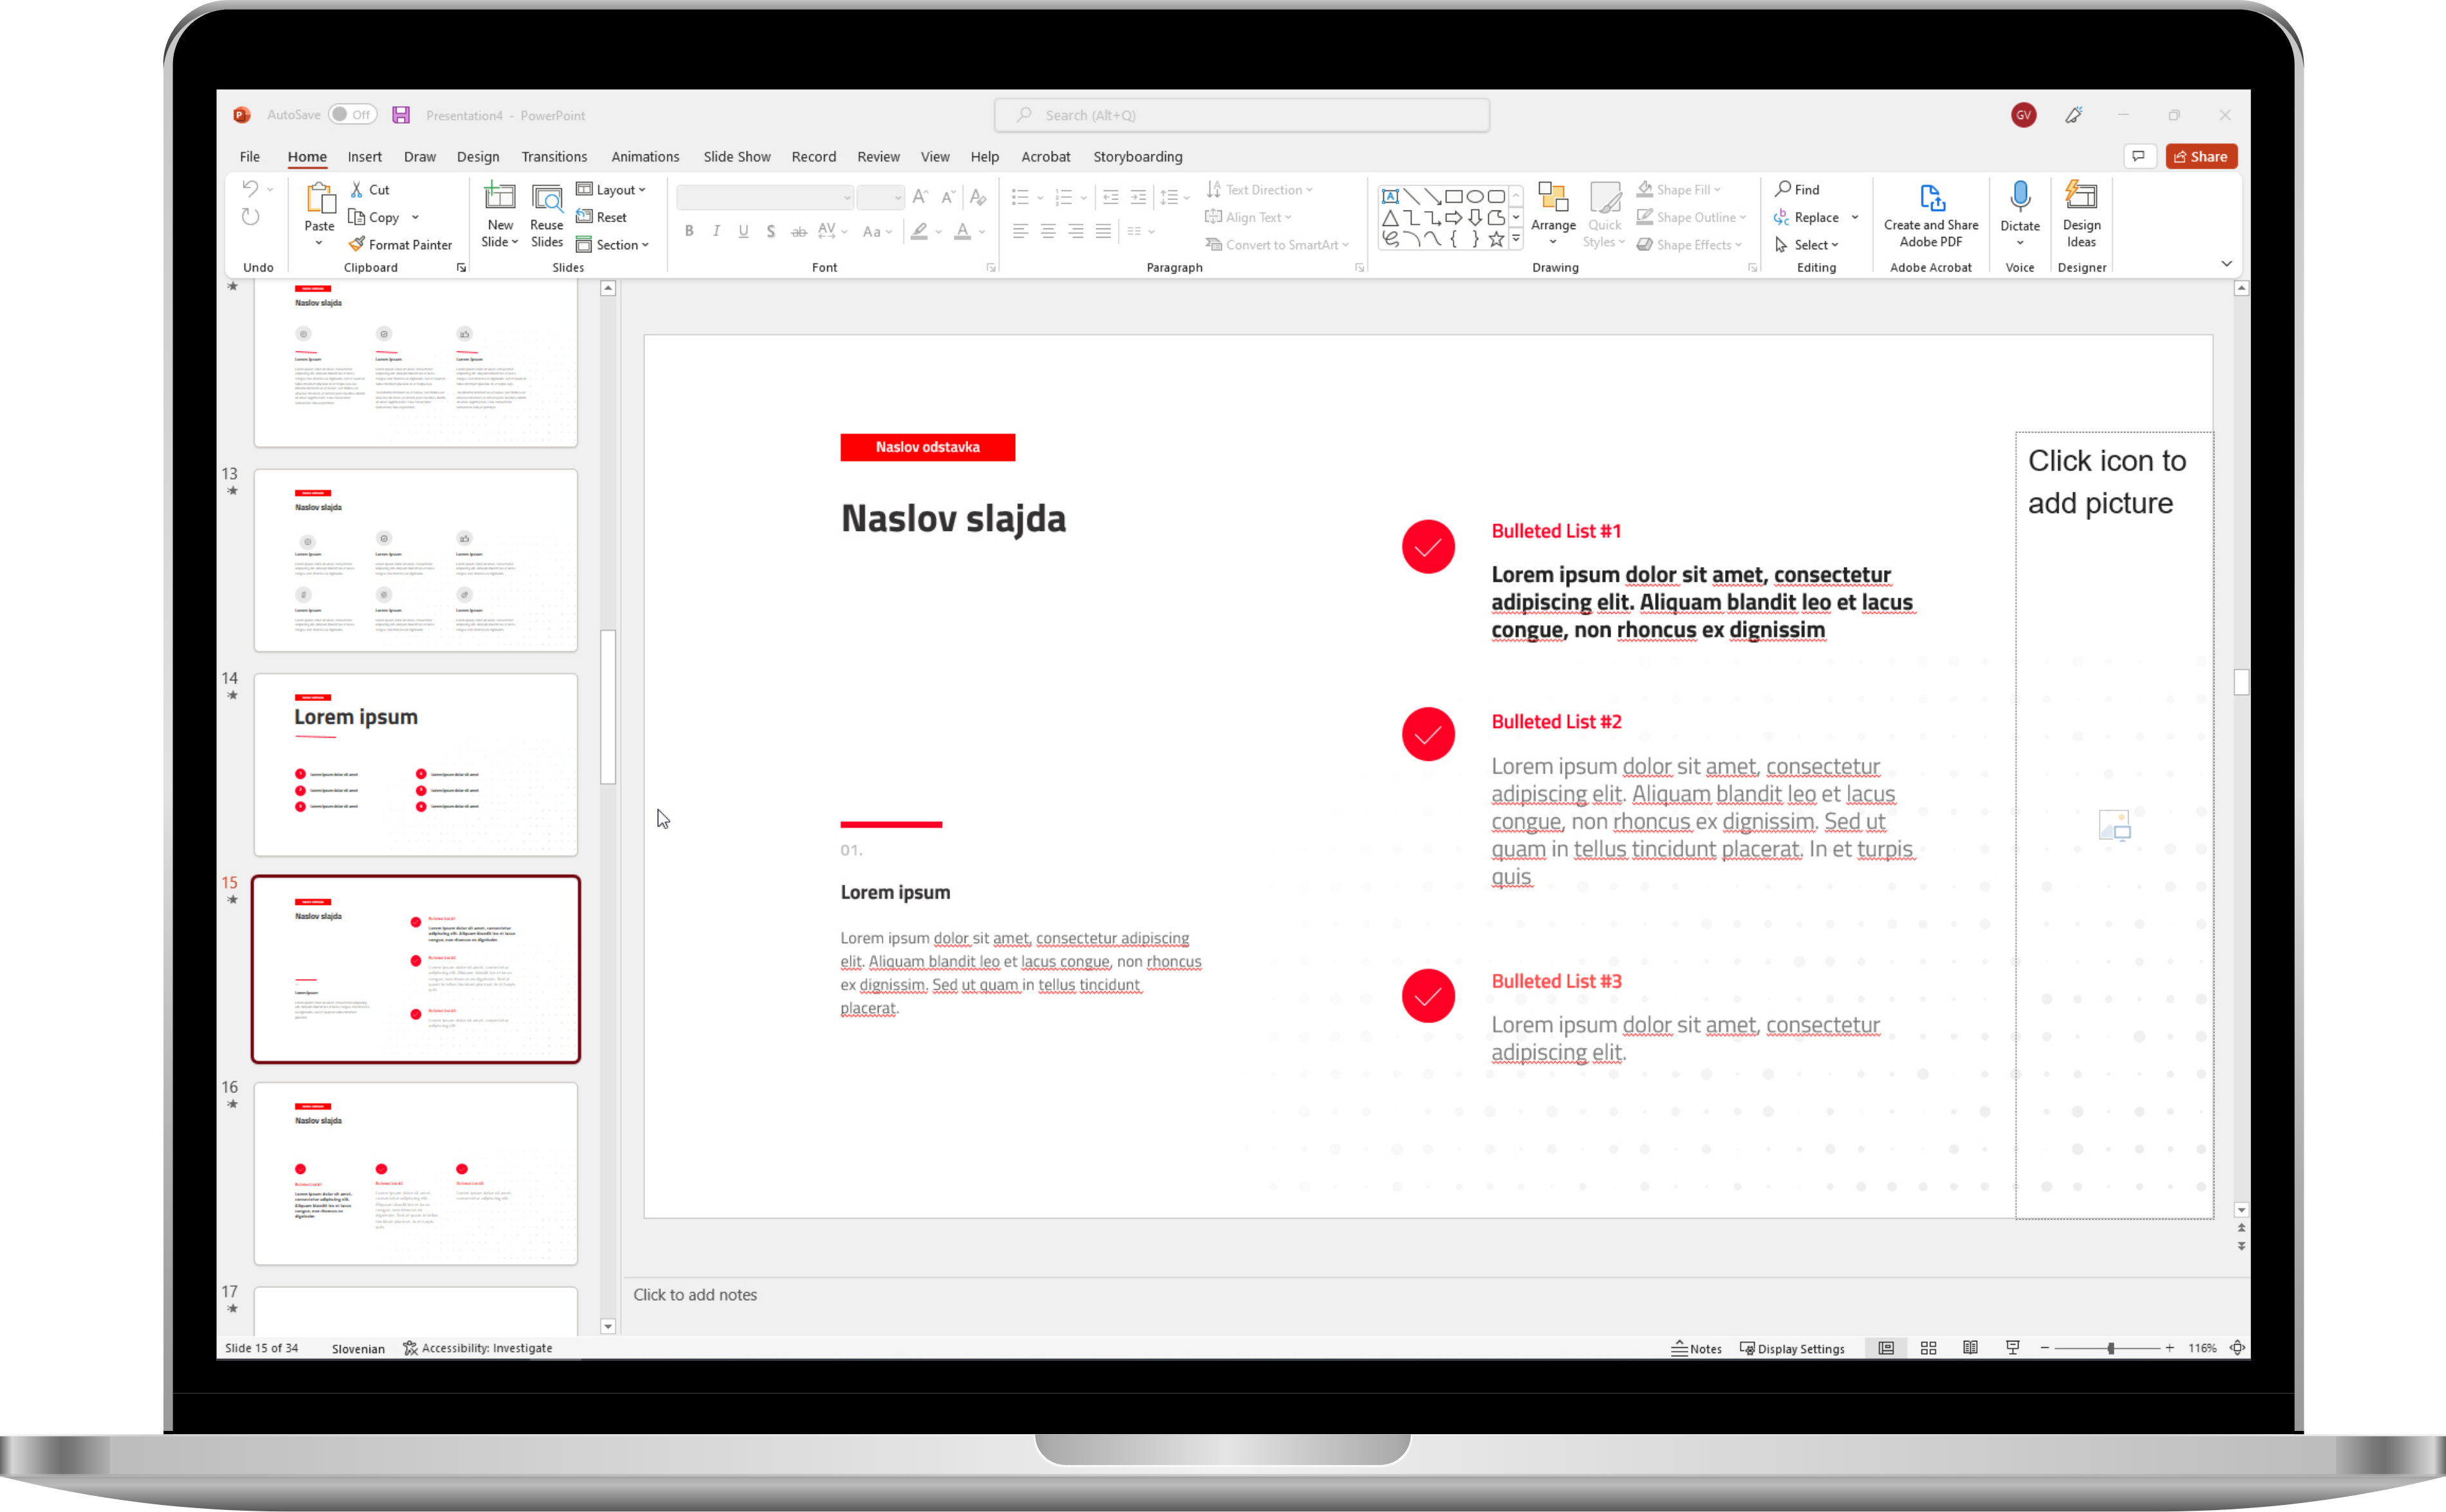Click the Notes button in status bar
This screenshot has height=1512, width=2446.
coord(1696,1348)
